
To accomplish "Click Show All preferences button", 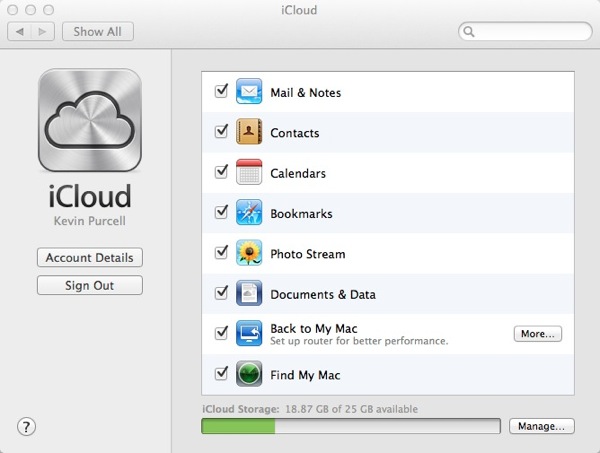I will pos(98,31).
